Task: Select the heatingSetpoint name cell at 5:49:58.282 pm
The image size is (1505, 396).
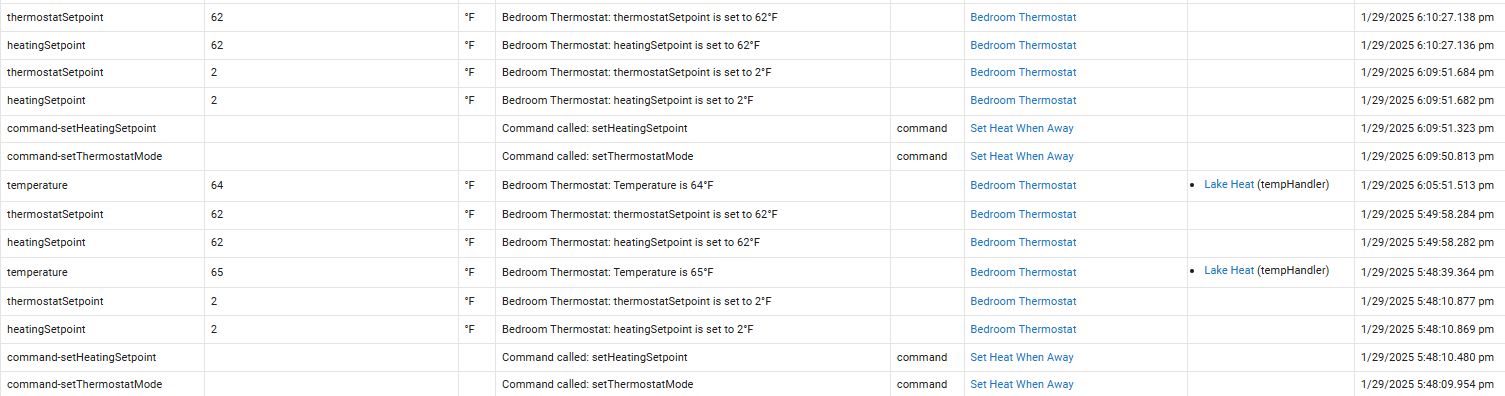Action: pyautogui.click(x=102, y=242)
